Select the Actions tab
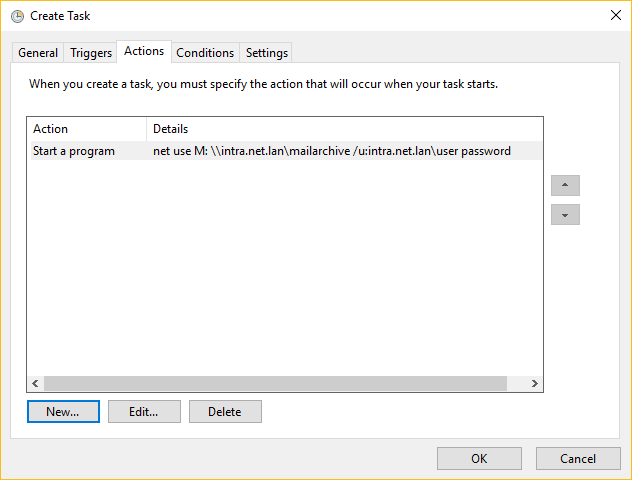 (x=144, y=51)
